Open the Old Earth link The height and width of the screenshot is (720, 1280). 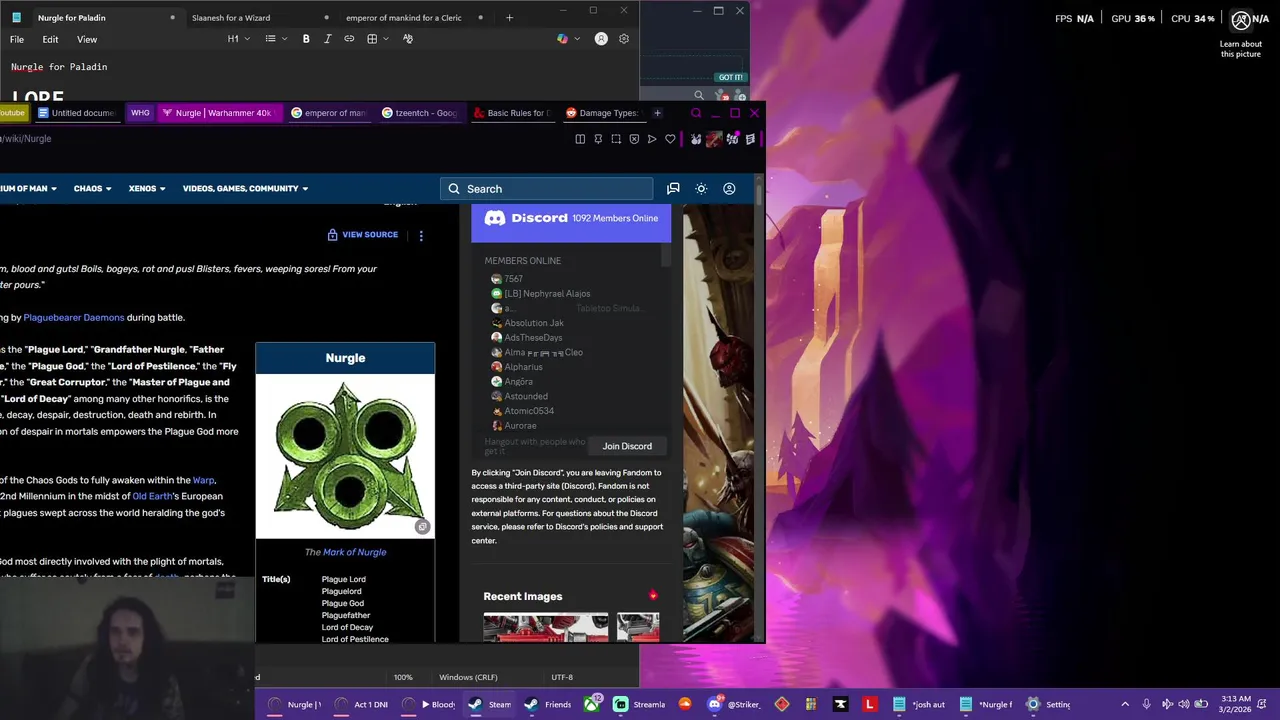152,497
